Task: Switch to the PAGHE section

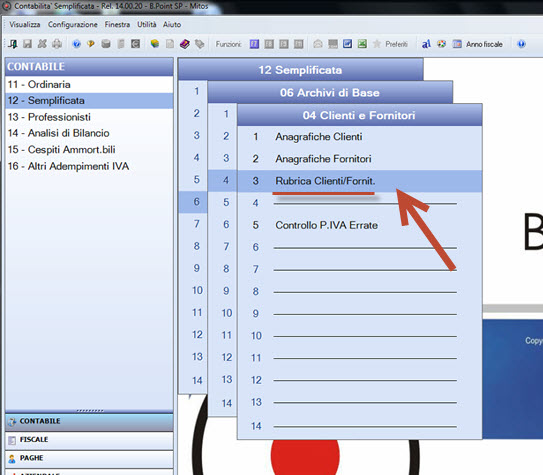Action: point(89,458)
